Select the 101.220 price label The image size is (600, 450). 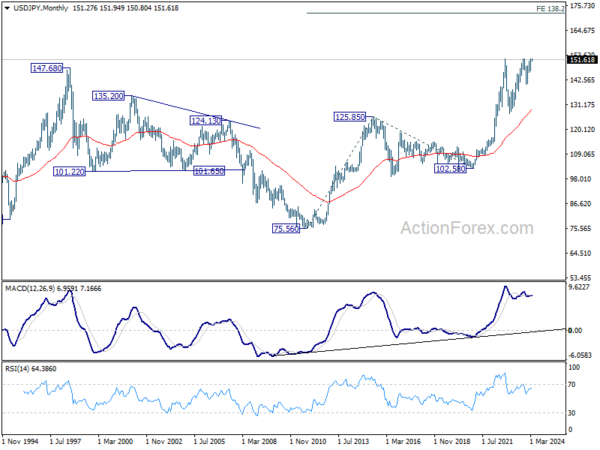pos(69,172)
